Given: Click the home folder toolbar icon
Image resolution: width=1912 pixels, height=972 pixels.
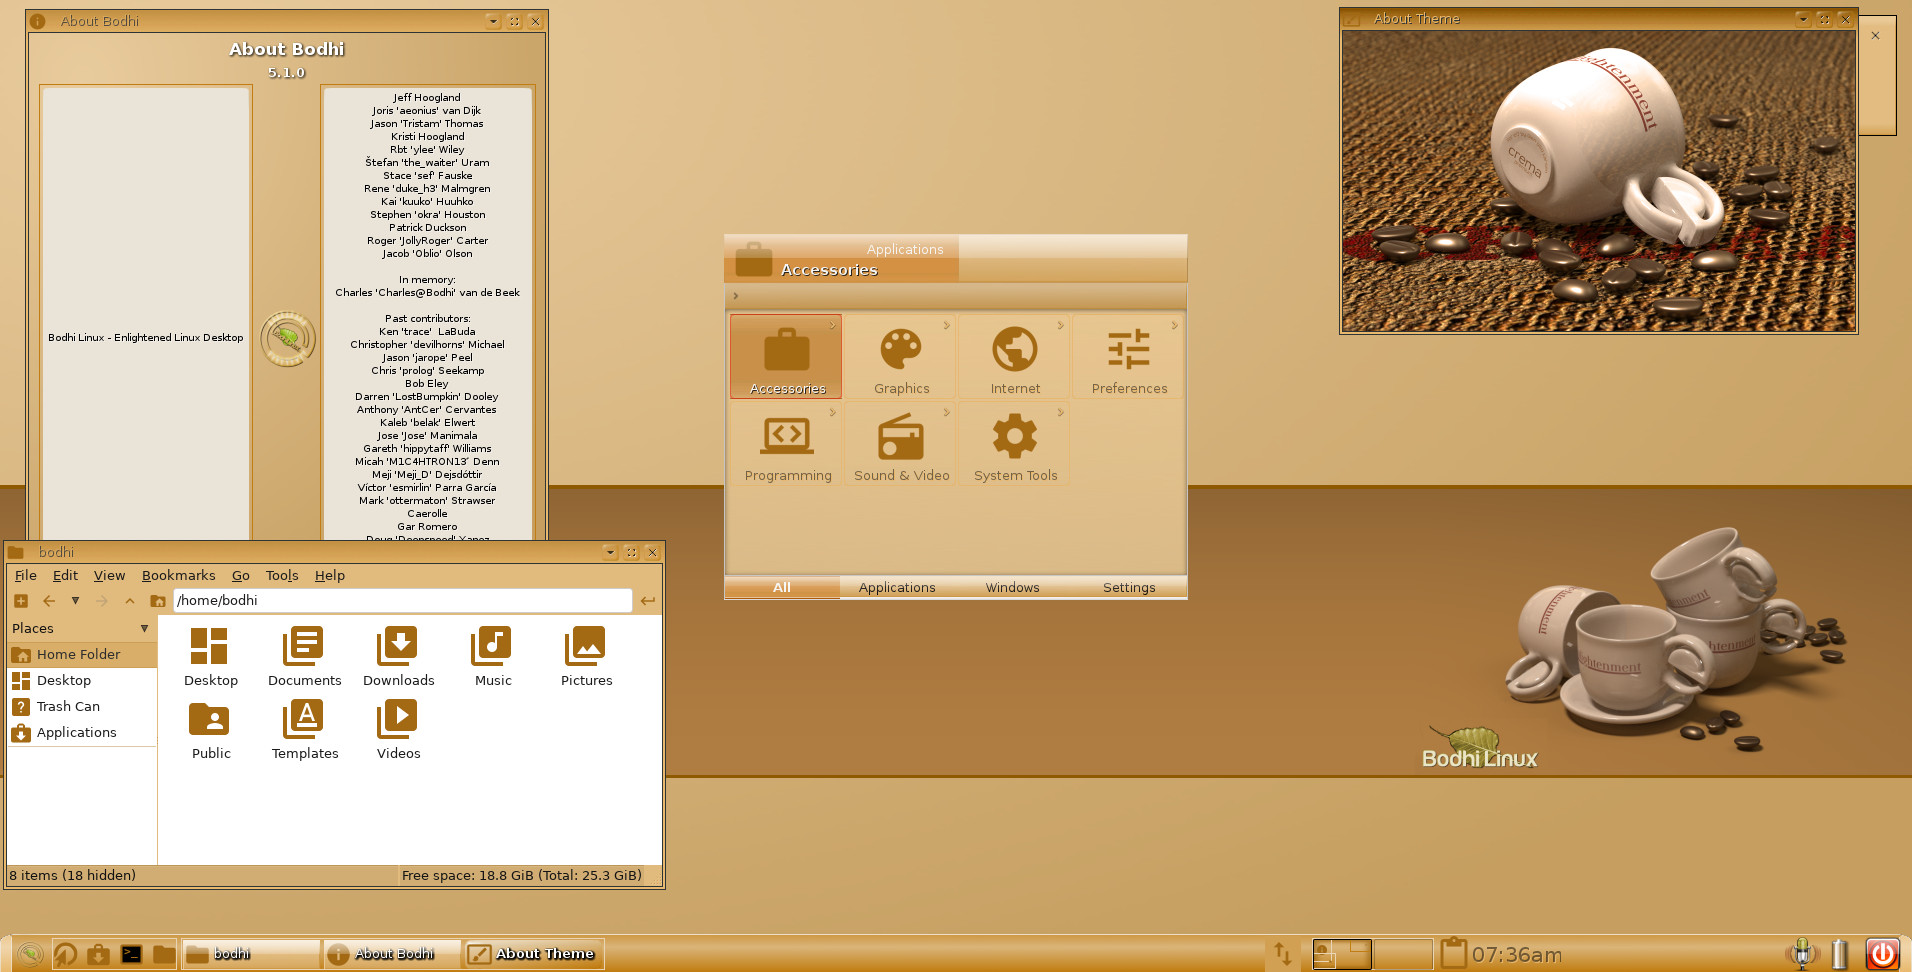Looking at the screenshot, I should [x=158, y=601].
